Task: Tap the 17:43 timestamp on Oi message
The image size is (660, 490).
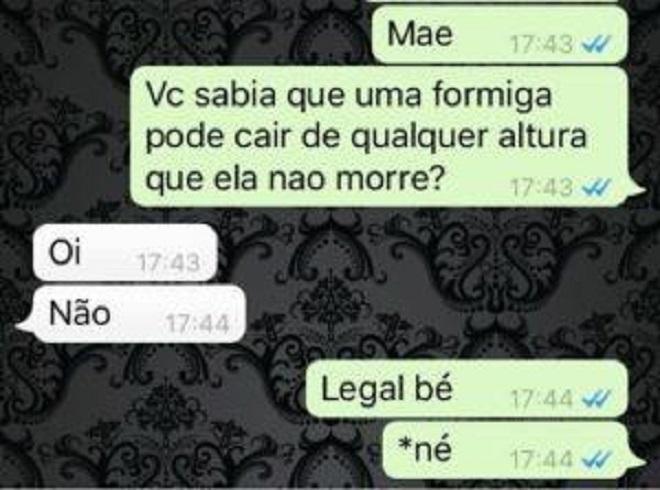Action: (x=169, y=264)
